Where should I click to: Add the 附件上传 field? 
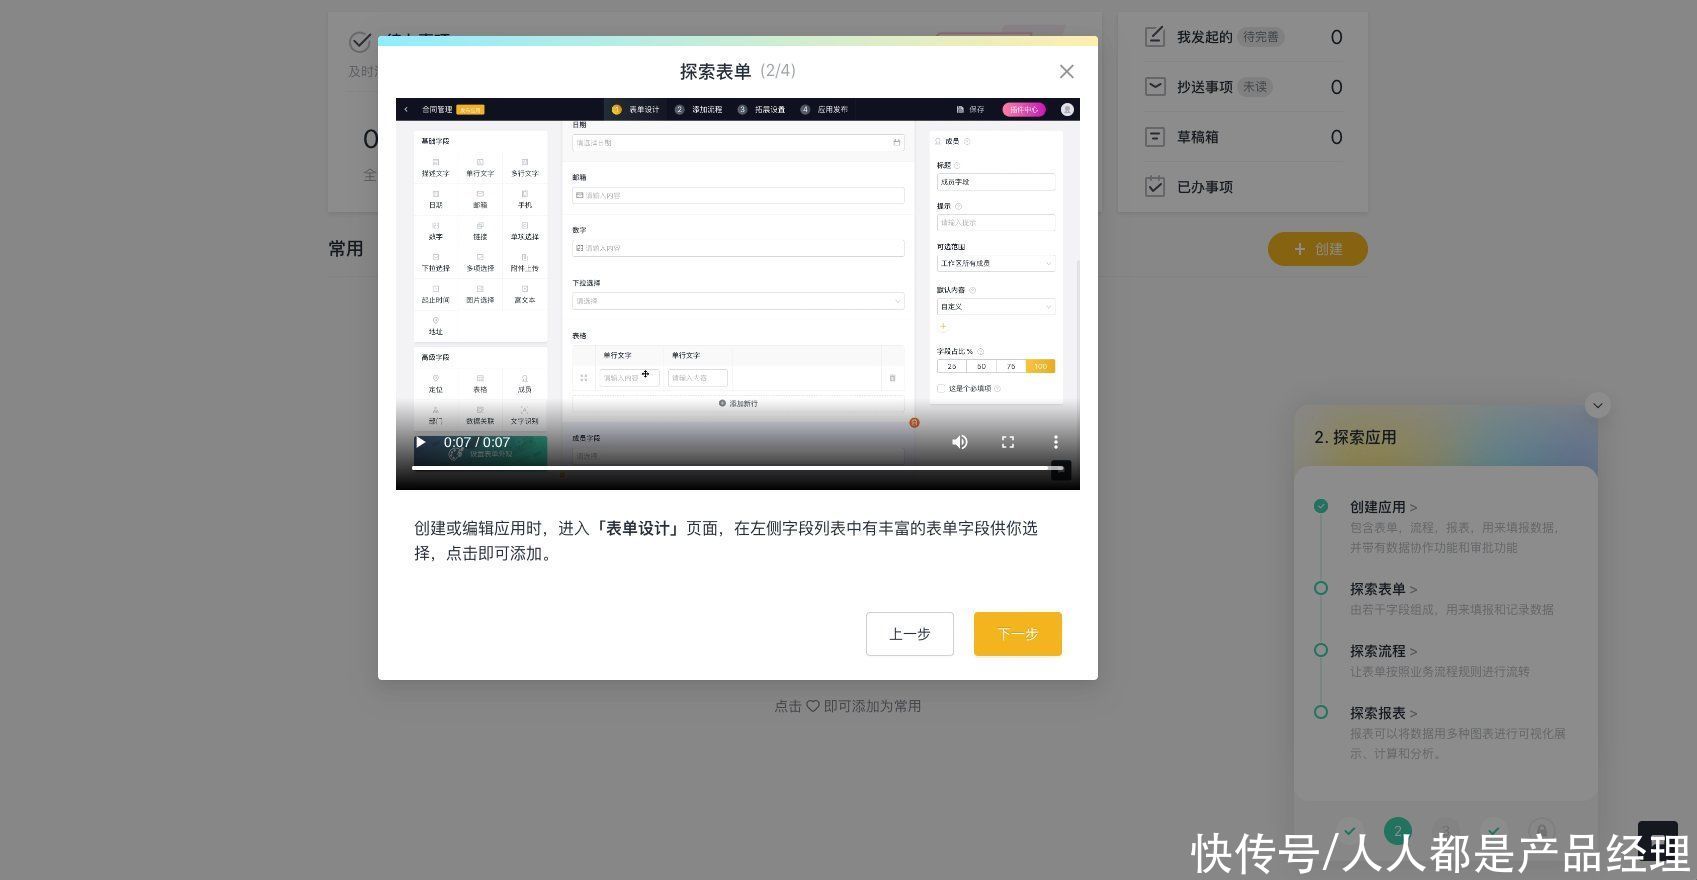pos(525,262)
